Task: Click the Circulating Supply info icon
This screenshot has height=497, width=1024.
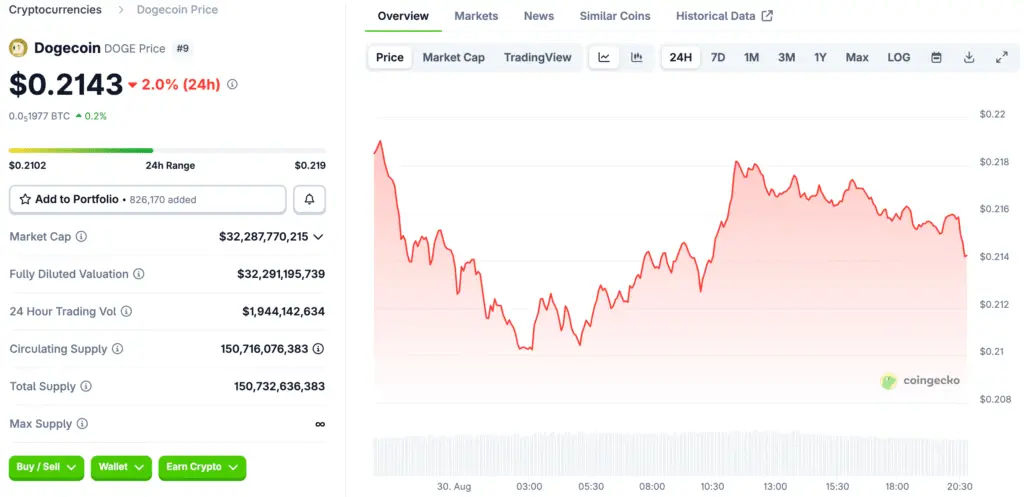Action: [x=117, y=349]
